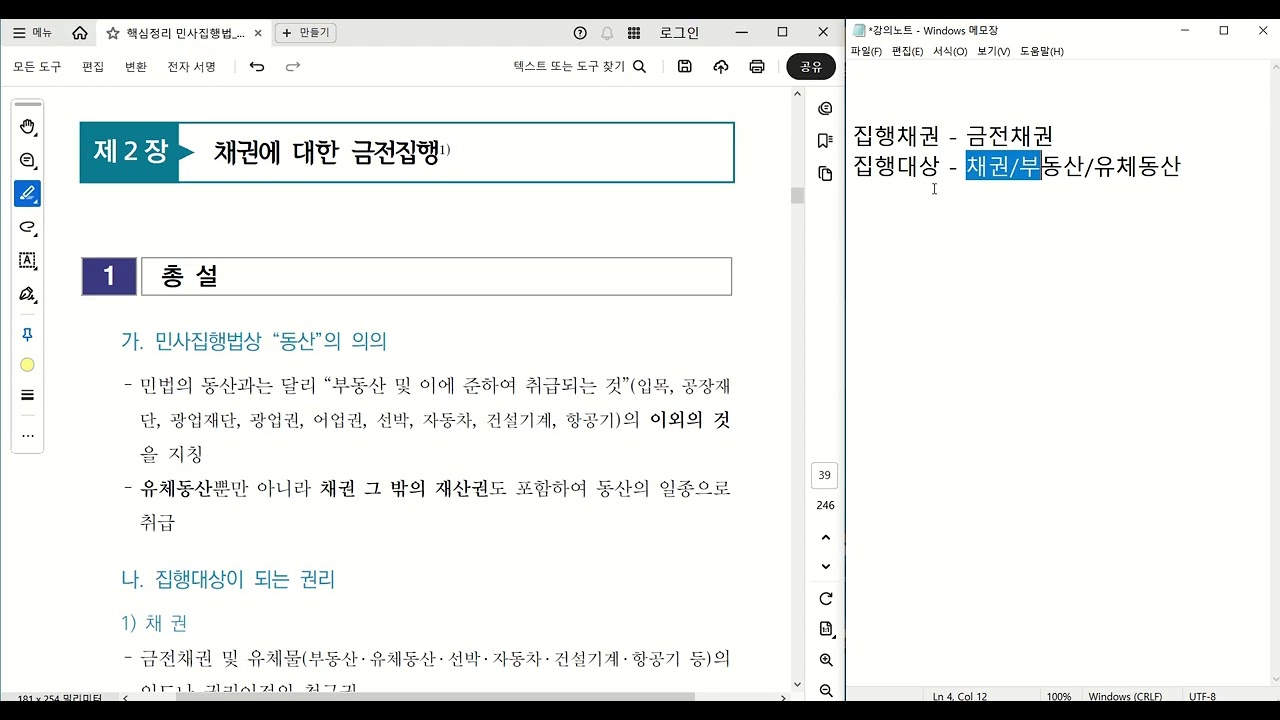
Task: Open the 보기(V) menu in Notepad
Action: pyautogui.click(x=994, y=51)
